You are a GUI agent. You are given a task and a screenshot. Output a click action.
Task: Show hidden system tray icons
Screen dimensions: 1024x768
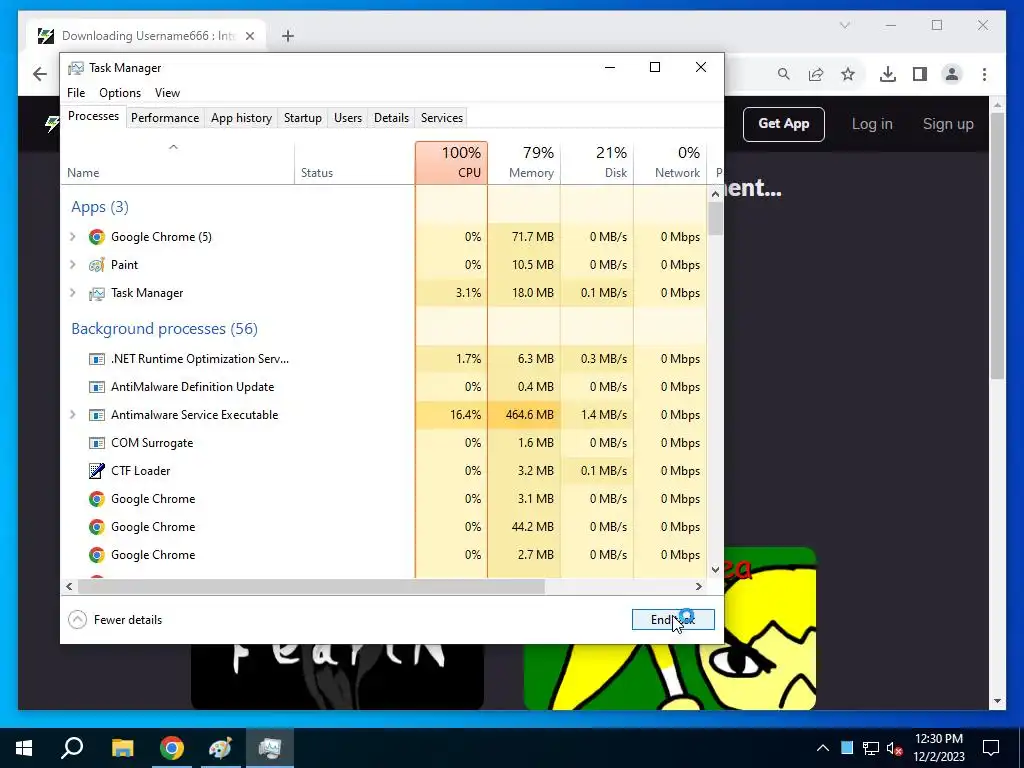pyautogui.click(x=823, y=748)
